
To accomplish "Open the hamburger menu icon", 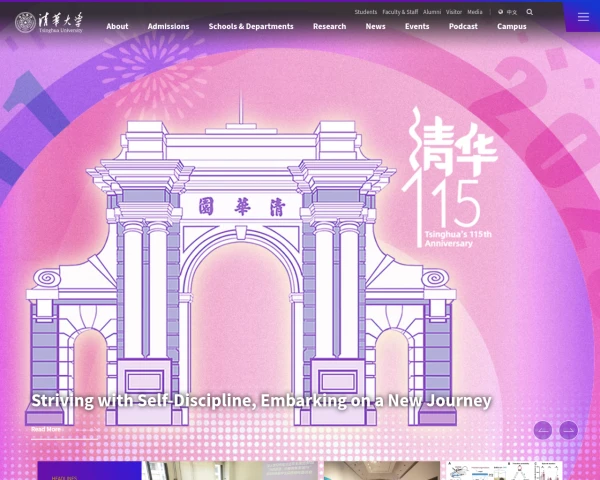I will point(583,17).
